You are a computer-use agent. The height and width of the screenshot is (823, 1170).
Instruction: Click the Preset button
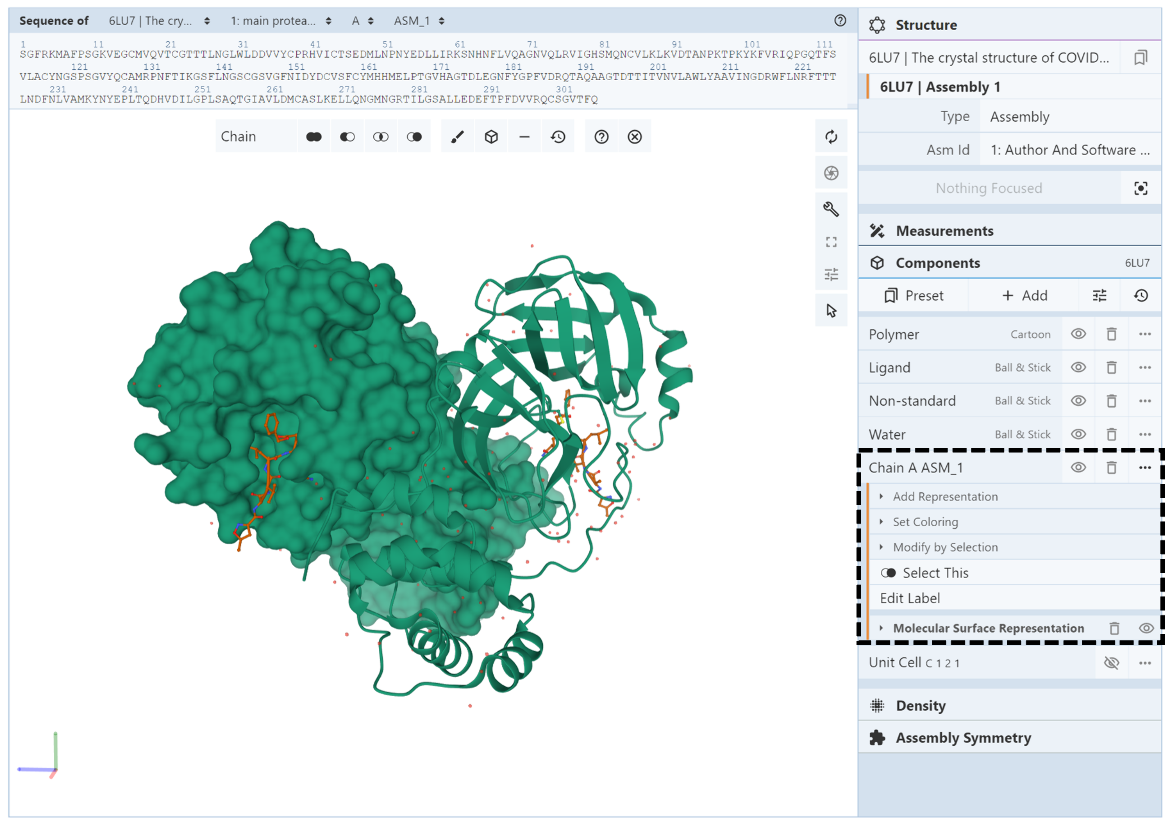point(914,296)
